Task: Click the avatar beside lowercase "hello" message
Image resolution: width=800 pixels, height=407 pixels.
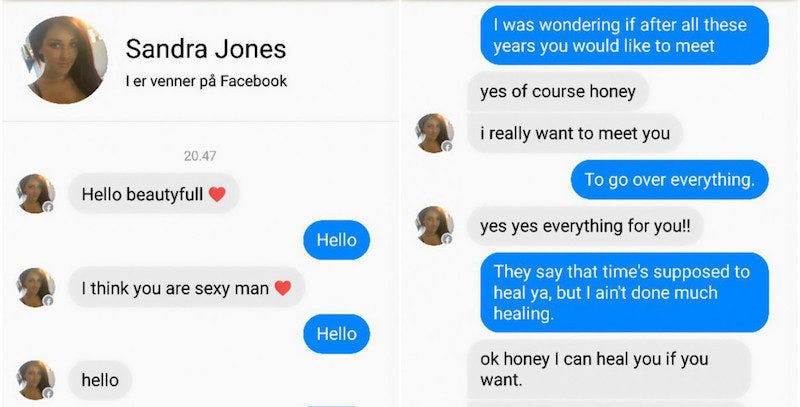Action: pos(36,380)
